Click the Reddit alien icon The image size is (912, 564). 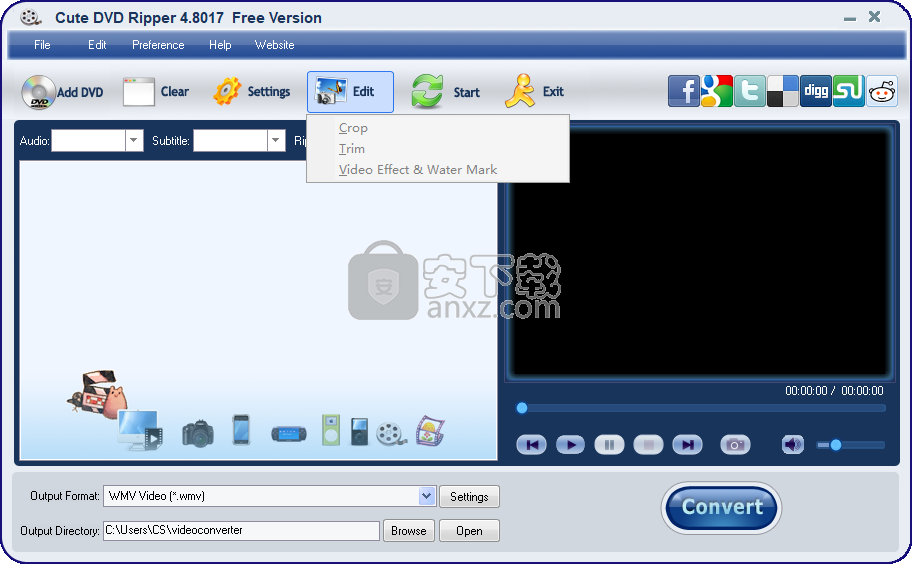[x=882, y=91]
